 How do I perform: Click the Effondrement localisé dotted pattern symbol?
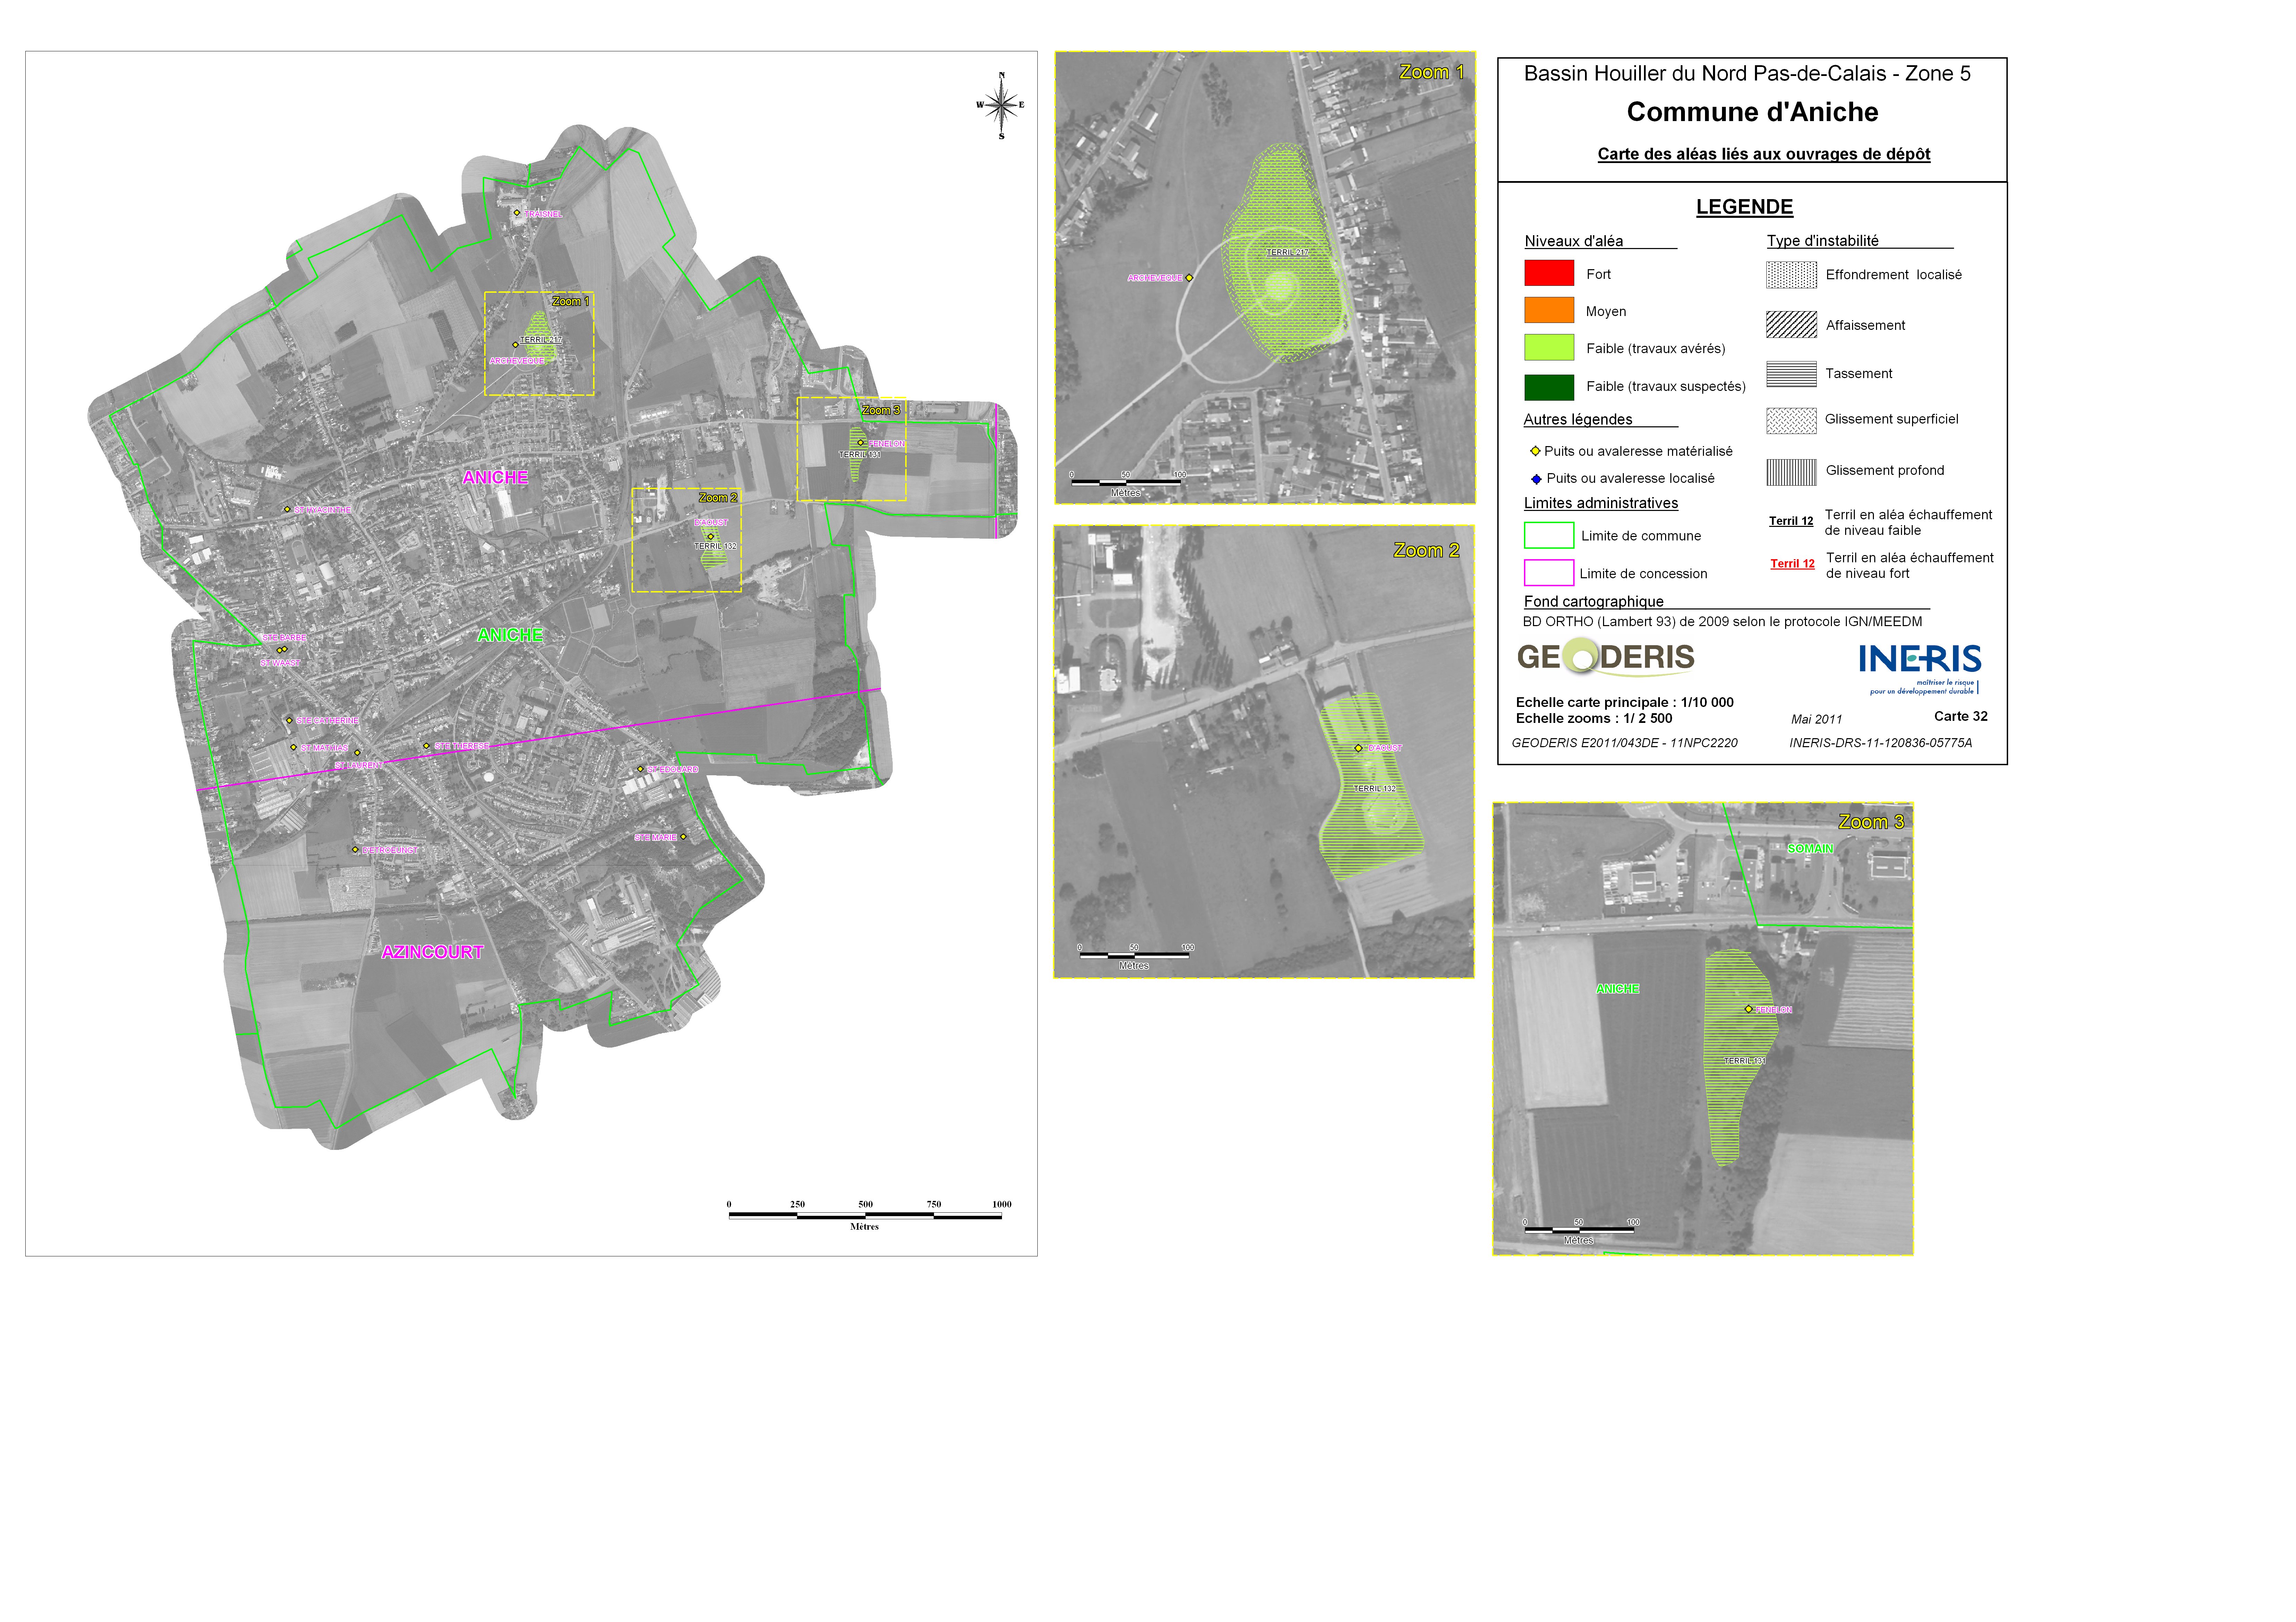[1791, 275]
